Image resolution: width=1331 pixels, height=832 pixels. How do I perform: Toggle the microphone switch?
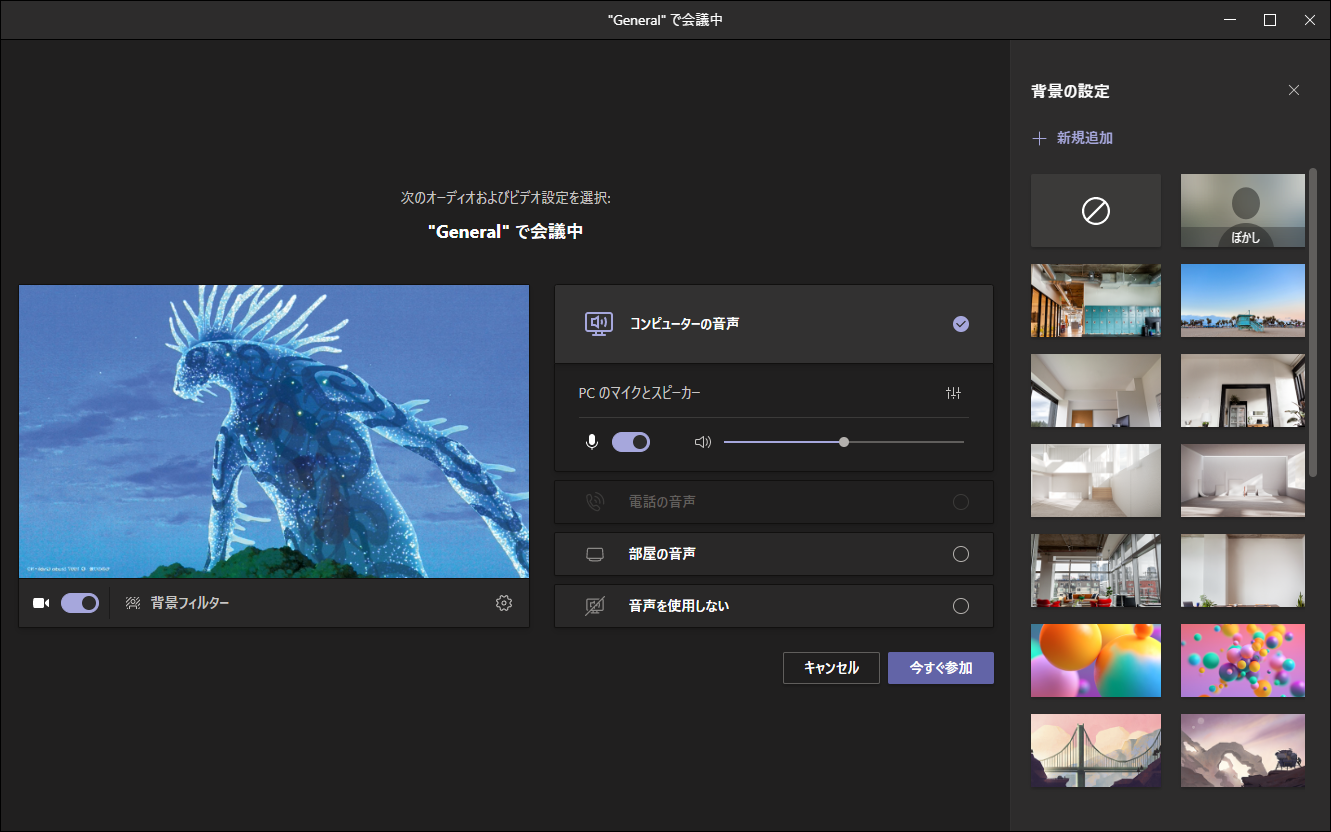point(631,442)
